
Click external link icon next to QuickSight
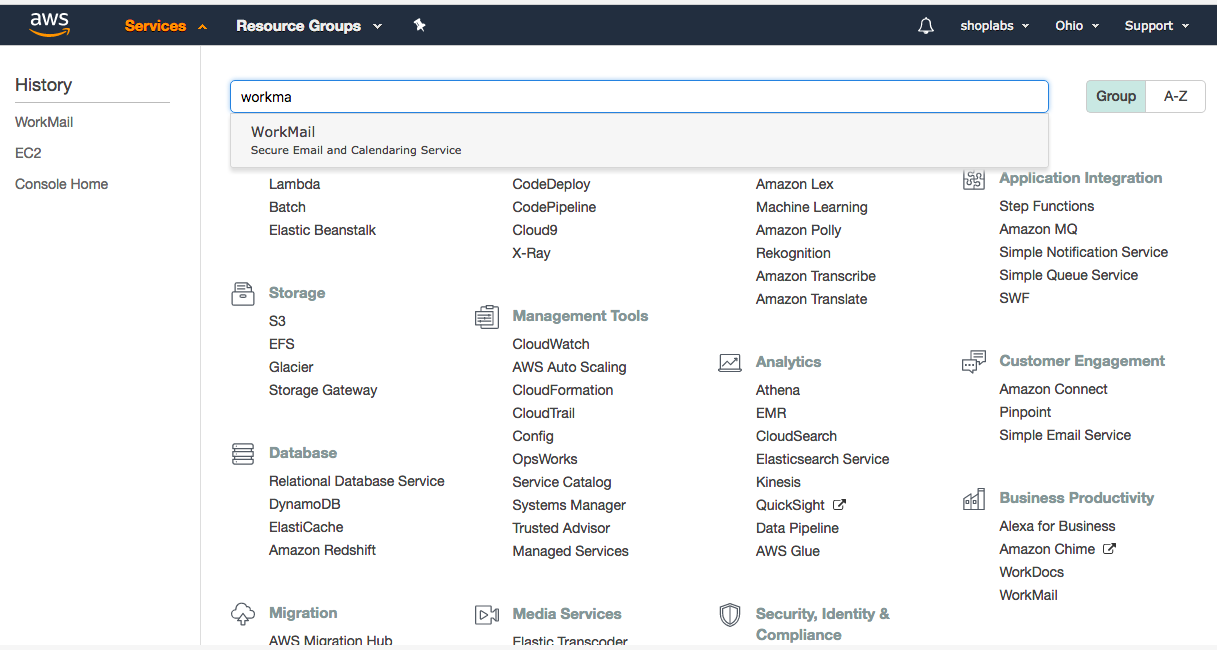point(839,505)
